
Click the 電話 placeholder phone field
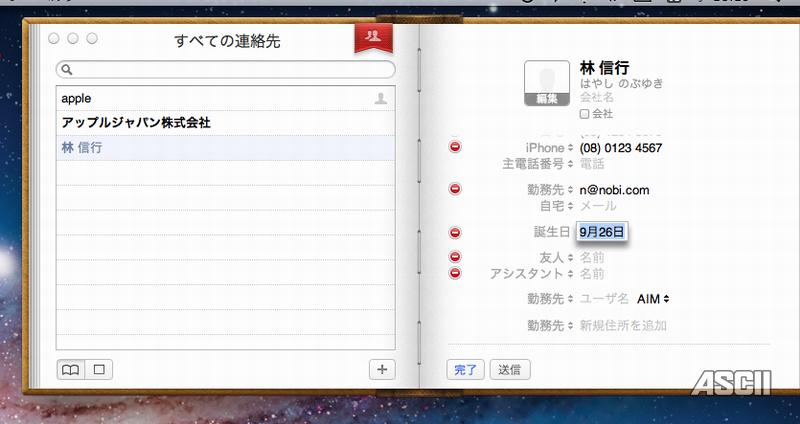[592, 164]
